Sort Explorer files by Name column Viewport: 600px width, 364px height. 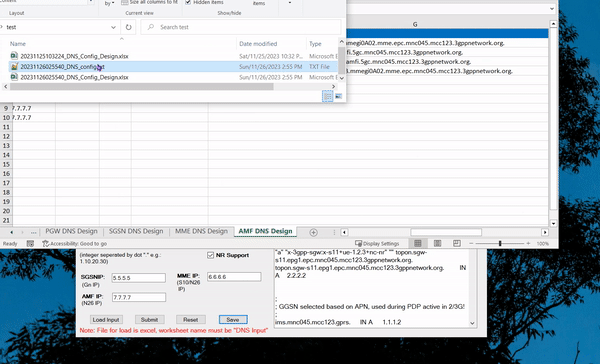coord(18,44)
